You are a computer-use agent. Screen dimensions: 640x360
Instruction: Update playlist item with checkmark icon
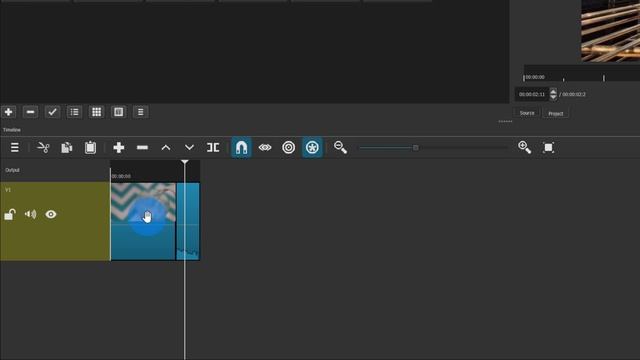click(x=52, y=112)
